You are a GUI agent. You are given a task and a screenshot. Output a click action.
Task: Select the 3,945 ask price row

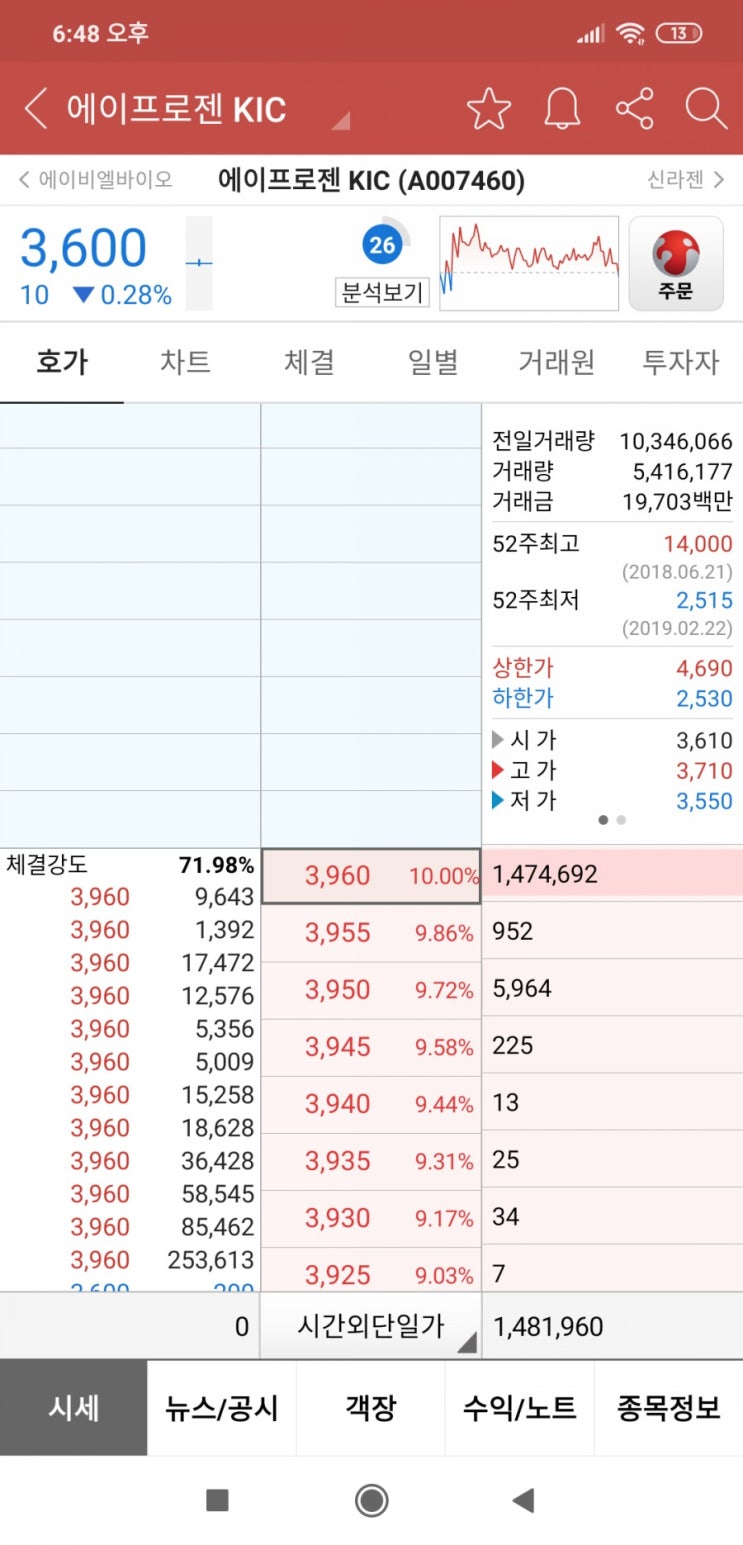371,1047
